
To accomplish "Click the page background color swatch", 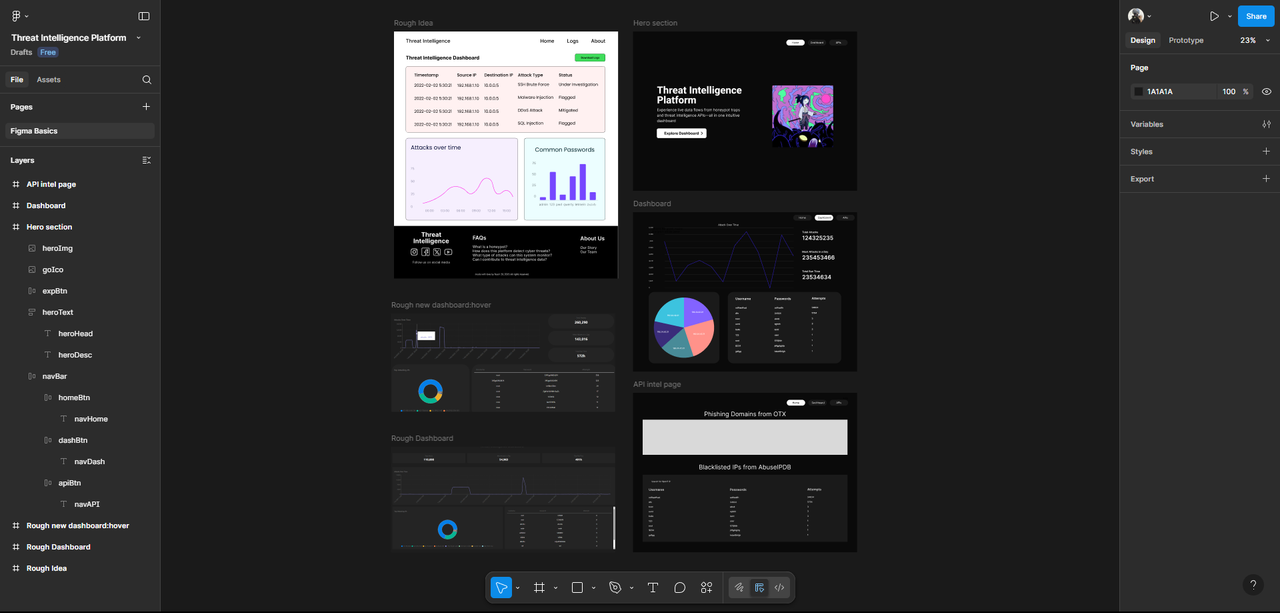I will click(x=1138, y=92).
